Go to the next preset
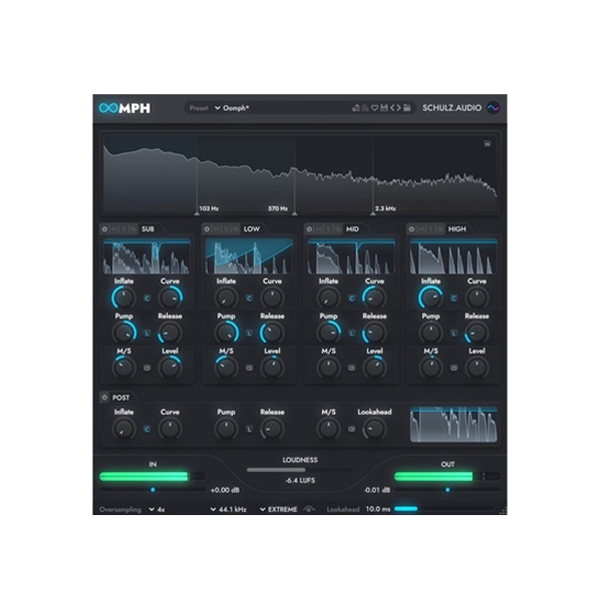This screenshot has height=600, width=600. click(398, 108)
